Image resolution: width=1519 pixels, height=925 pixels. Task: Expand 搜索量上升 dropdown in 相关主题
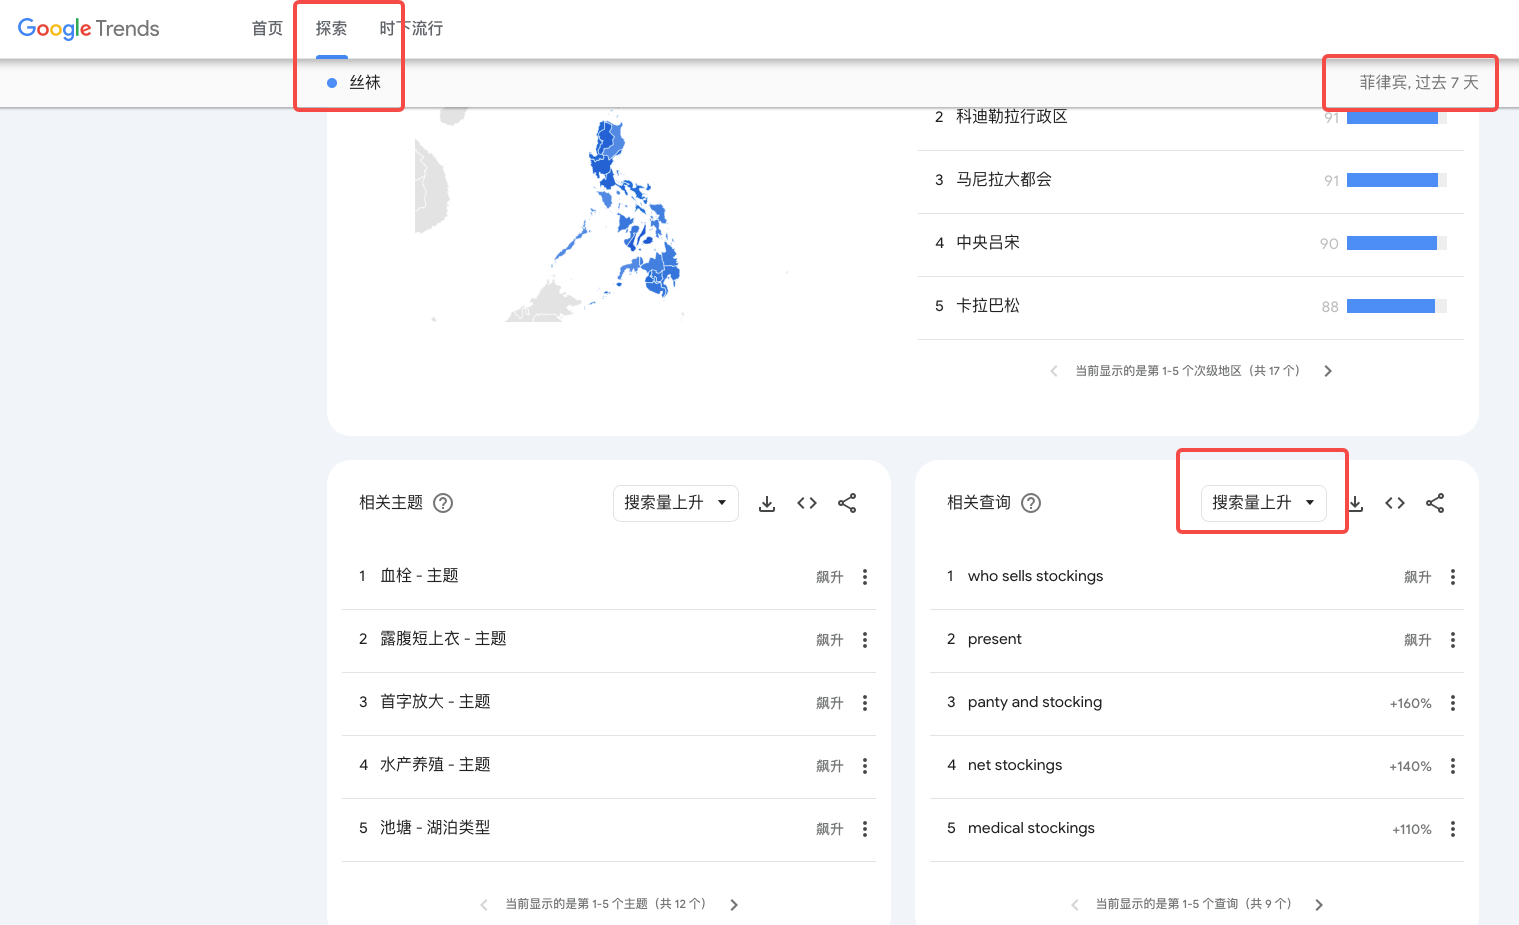pyautogui.click(x=675, y=503)
